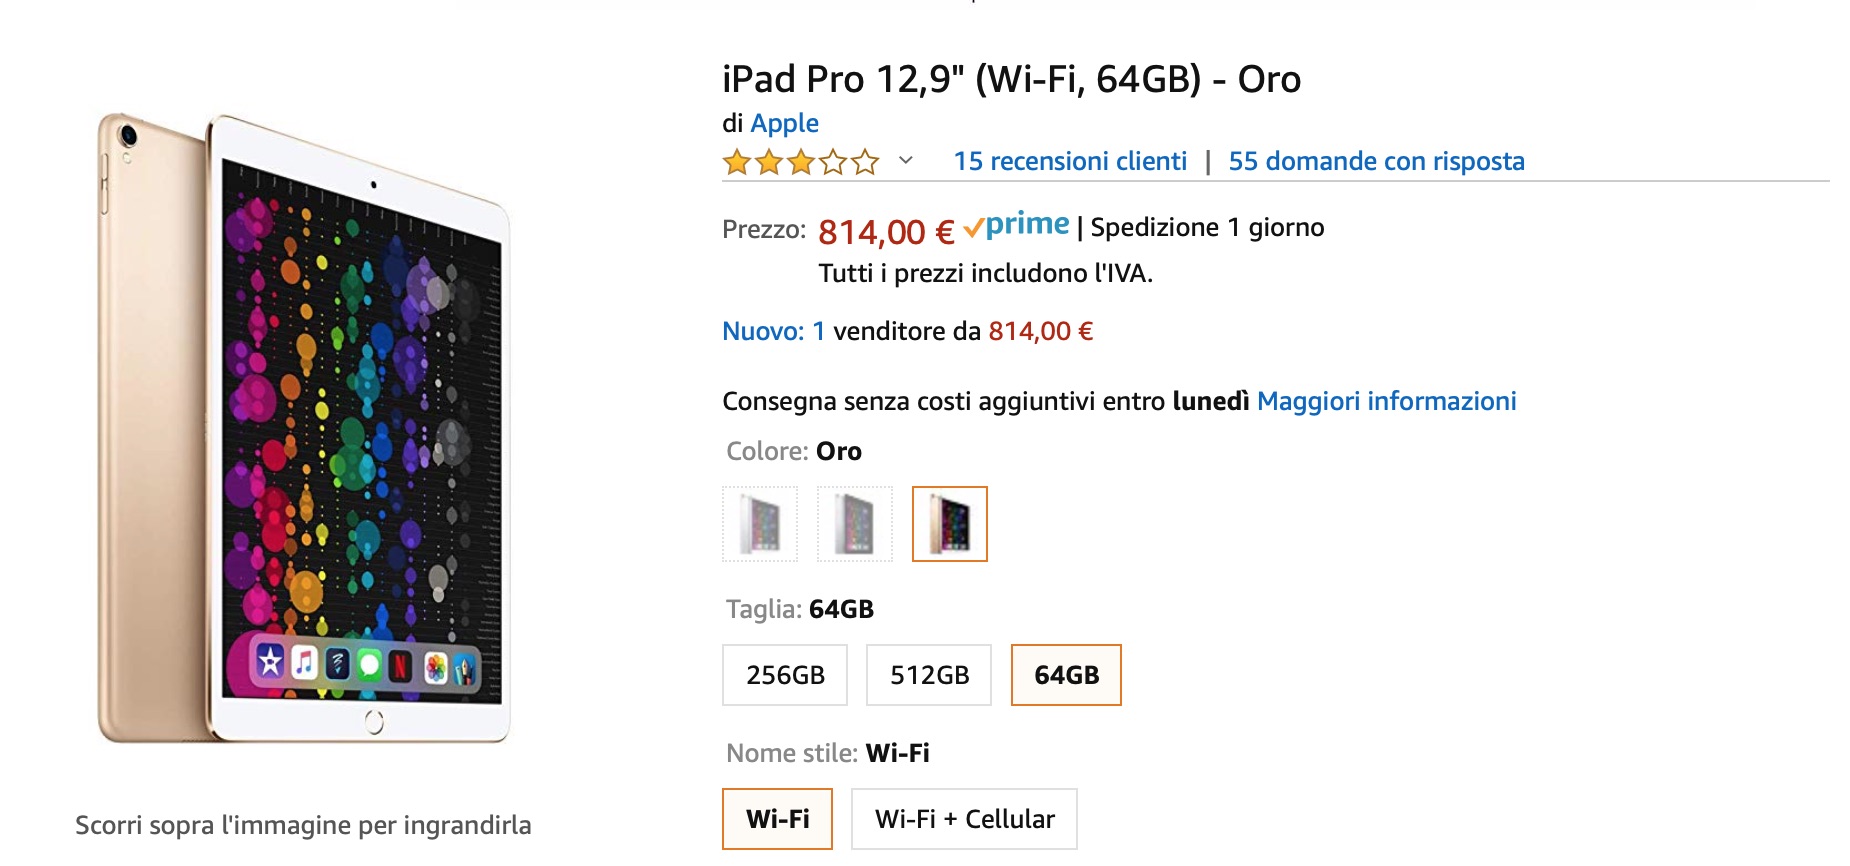
Task: Select the silver color variant thumbnail
Action: [758, 523]
